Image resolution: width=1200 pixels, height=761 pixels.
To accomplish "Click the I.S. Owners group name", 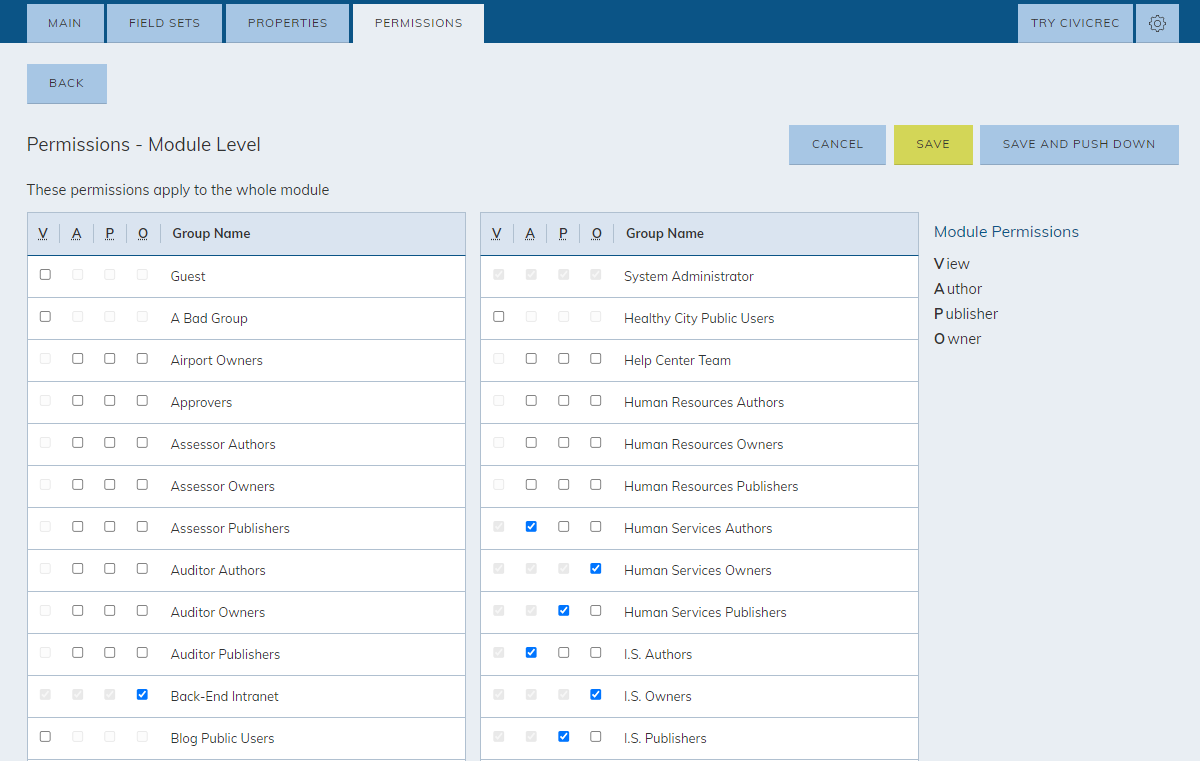I will click(x=658, y=696).
